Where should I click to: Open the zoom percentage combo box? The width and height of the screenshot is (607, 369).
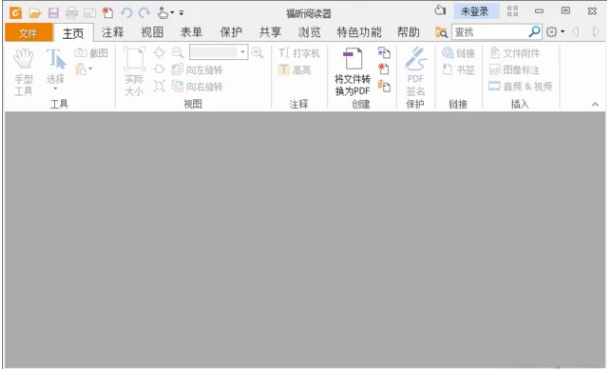pos(218,52)
